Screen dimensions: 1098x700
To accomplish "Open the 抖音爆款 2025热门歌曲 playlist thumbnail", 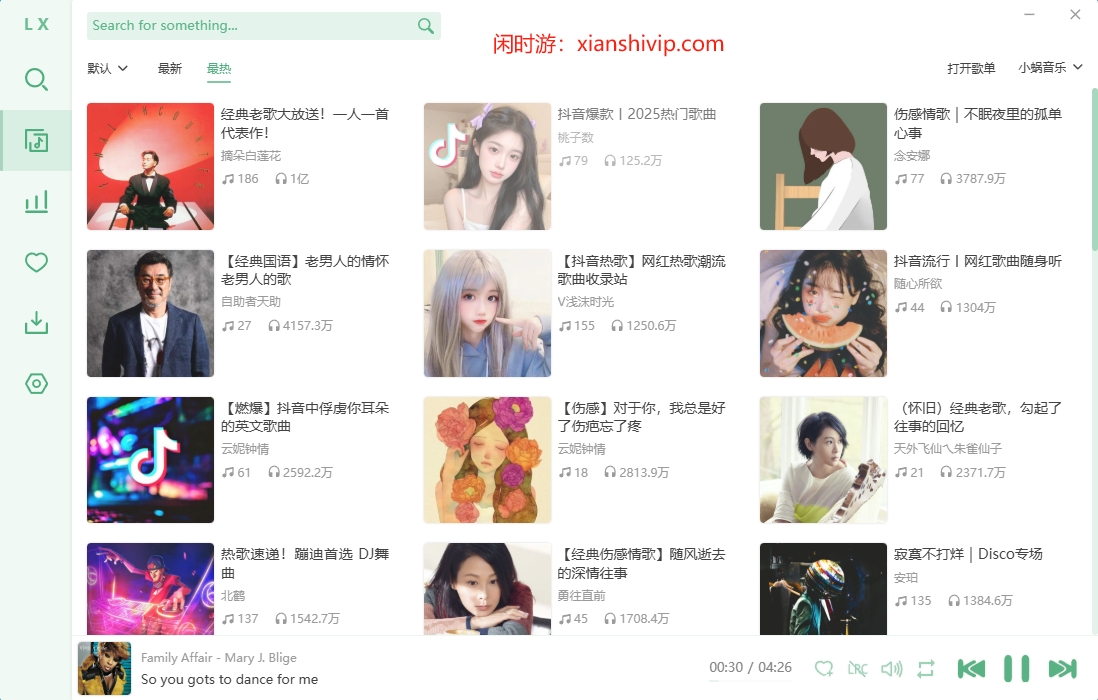I will [x=487, y=167].
